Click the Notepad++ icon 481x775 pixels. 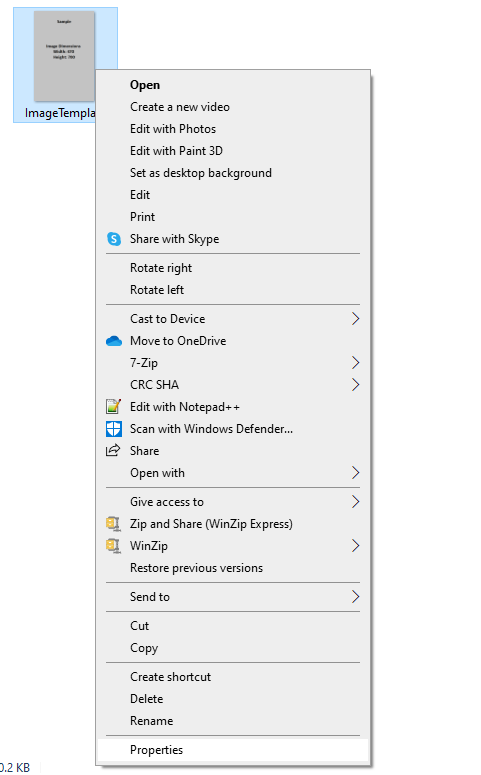coord(114,407)
